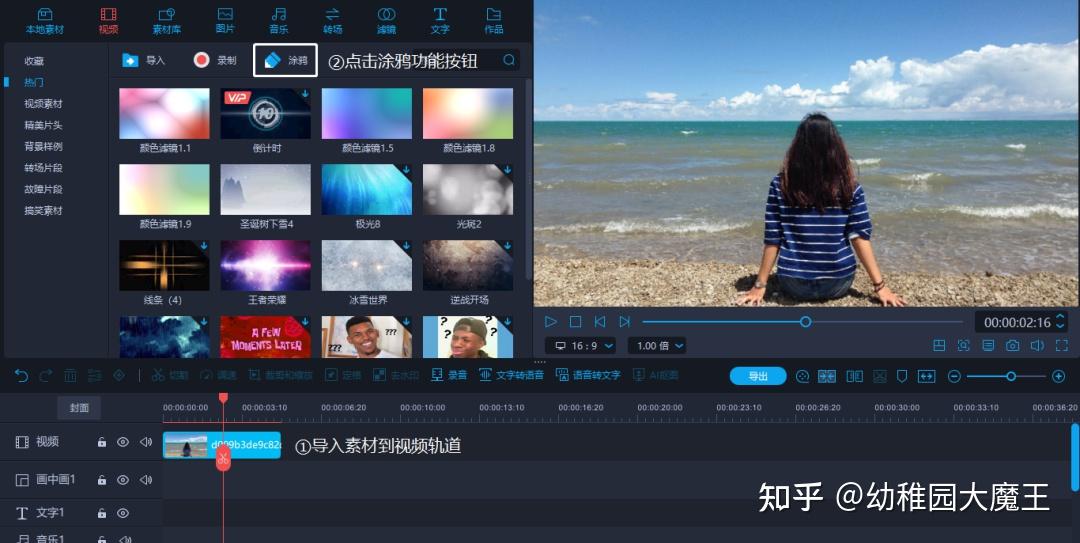Viewport: 1080px width, 543px height.
Task: Toggle lock on the 视频 track
Action: (x=102, y=442)
